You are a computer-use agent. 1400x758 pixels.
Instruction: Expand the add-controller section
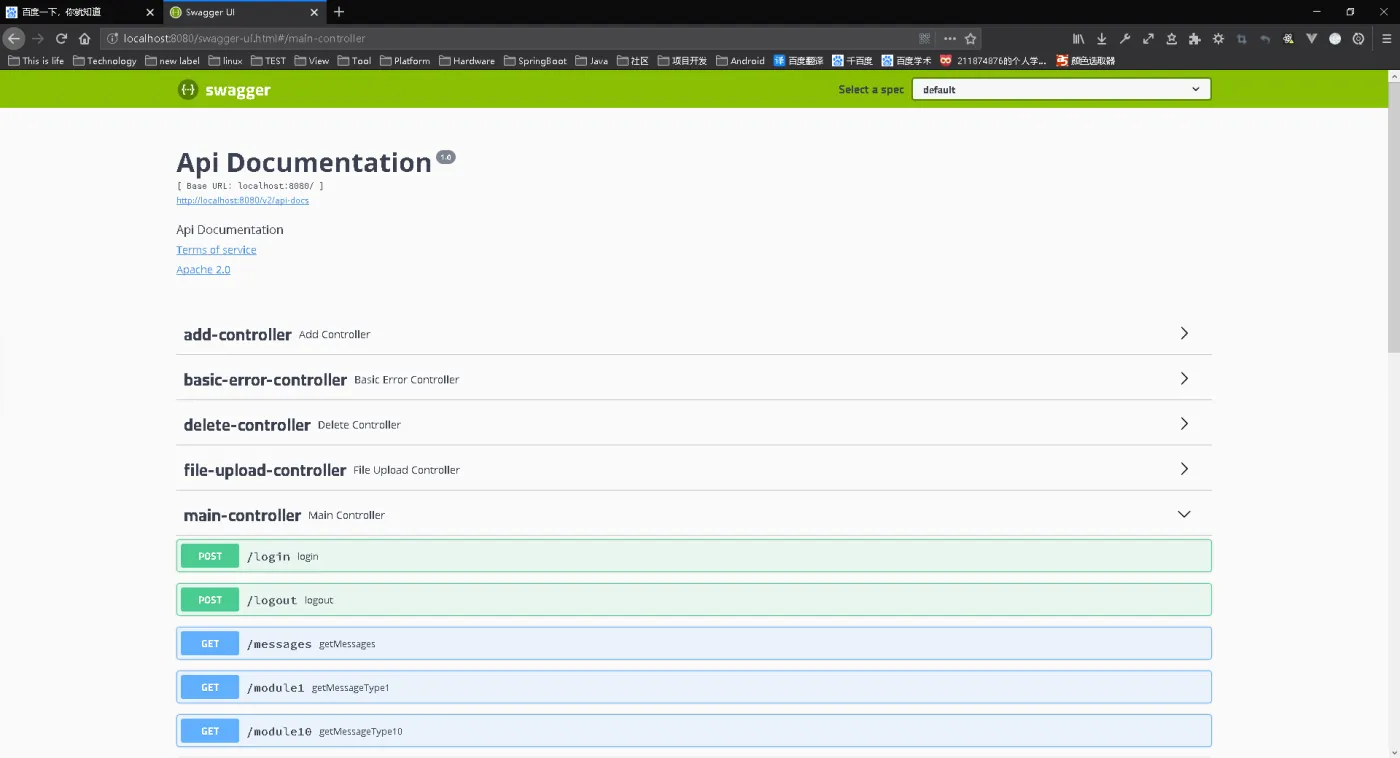694,334
